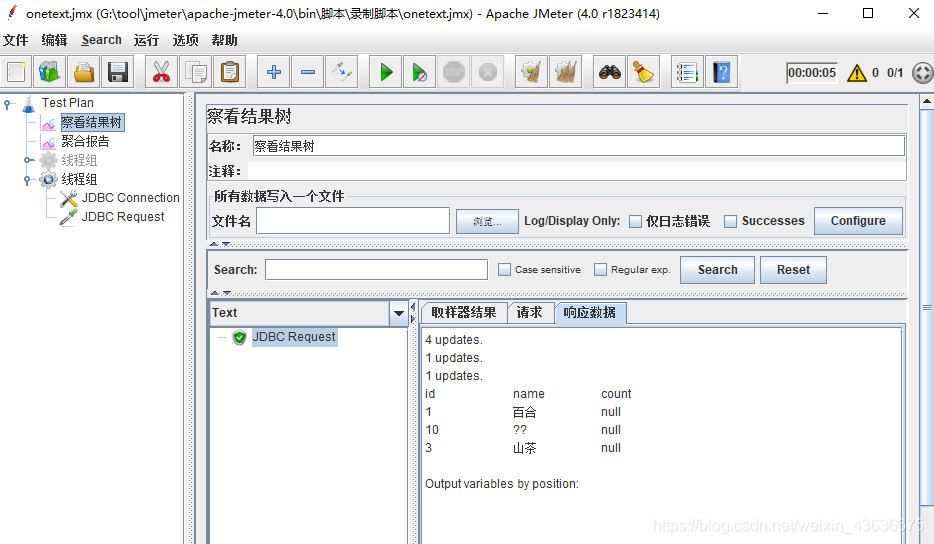Open the 文件 menu
Image resolution: width=934 pixels, height=544 pixels.
(x=15, y=40)
